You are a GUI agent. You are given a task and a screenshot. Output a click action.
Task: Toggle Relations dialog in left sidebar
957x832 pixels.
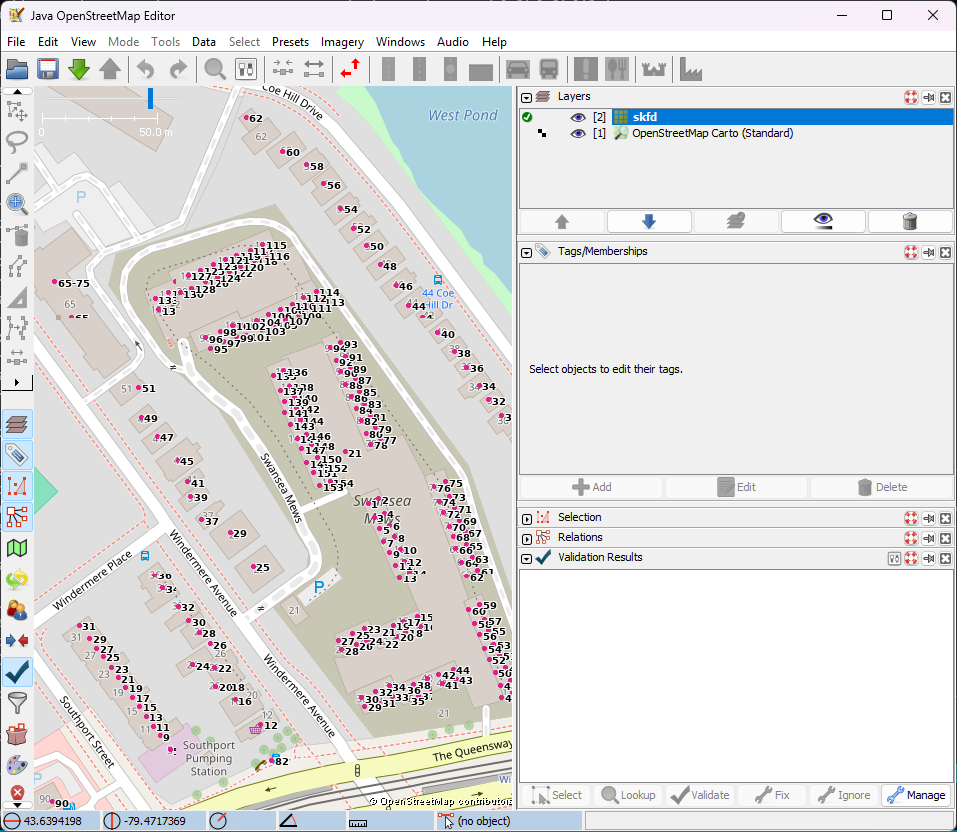coord(17,517)
